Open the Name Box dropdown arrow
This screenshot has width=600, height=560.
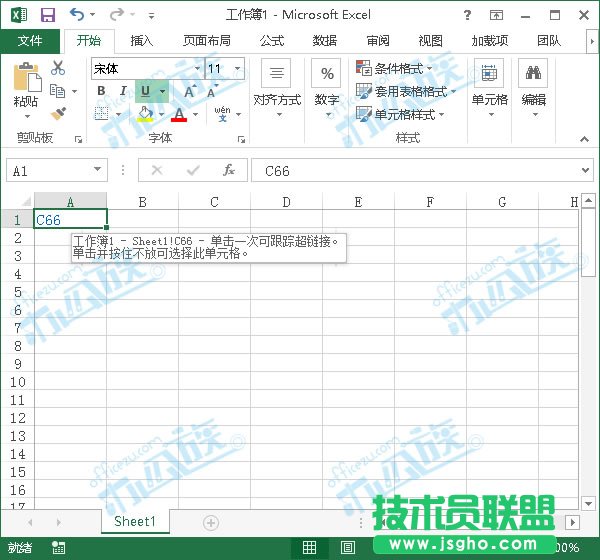click(98, 169)
